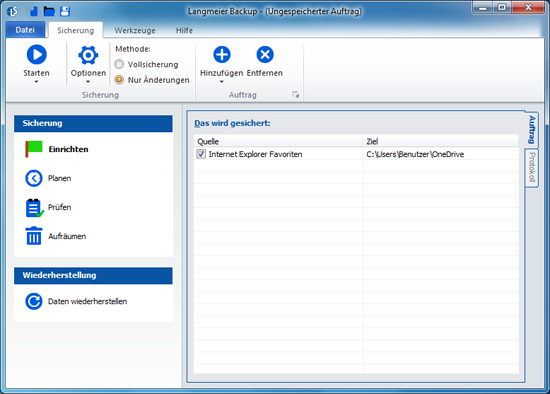The width and height of the screenshot is (550, 394).
Task: Click the save disk icon in title bar
Action: click(x=65, y=12)
